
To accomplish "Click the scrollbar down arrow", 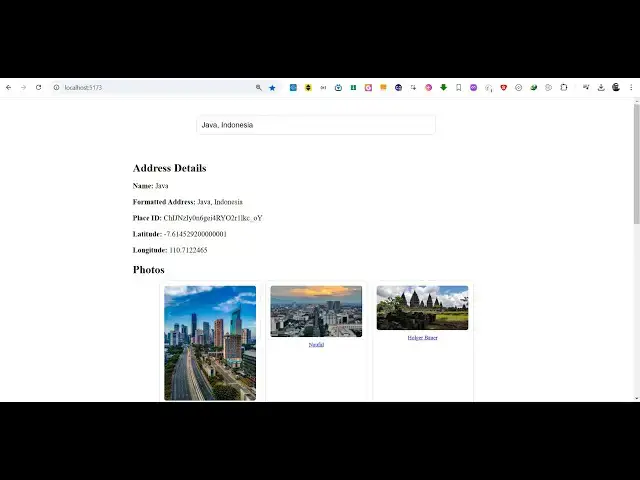I will click(x=636, y=398).
